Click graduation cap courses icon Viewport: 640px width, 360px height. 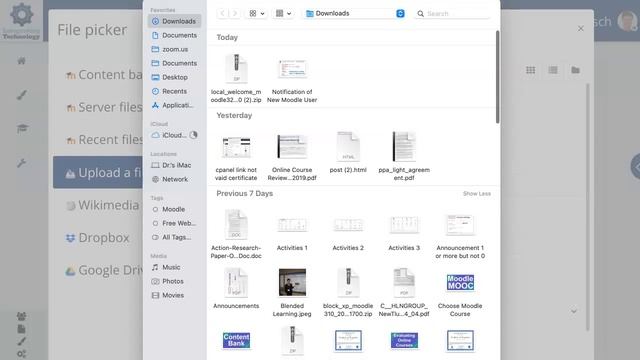point(22,129)
